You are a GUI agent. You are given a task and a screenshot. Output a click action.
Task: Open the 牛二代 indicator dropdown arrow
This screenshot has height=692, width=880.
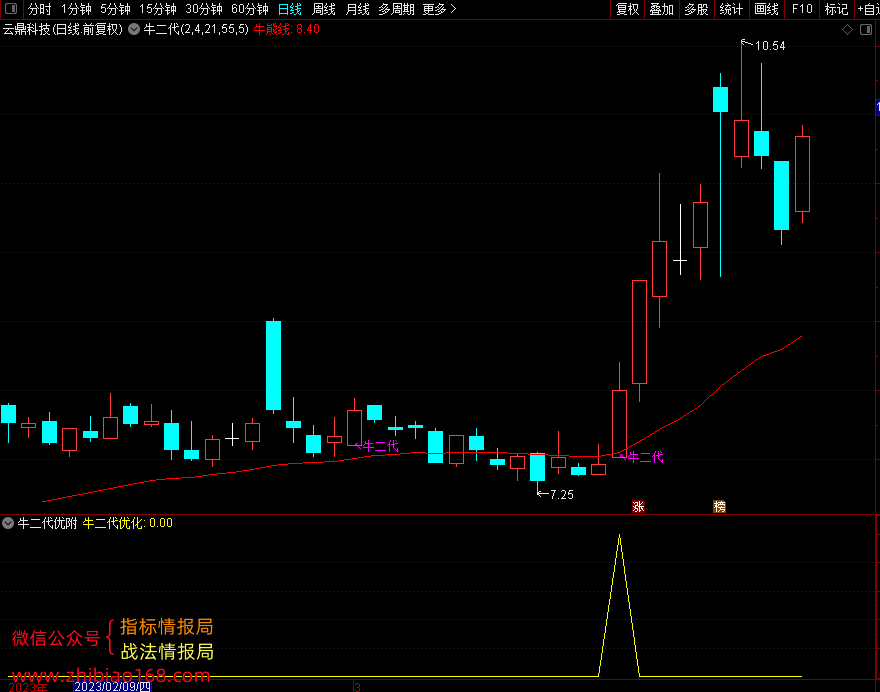coord(134,29)
